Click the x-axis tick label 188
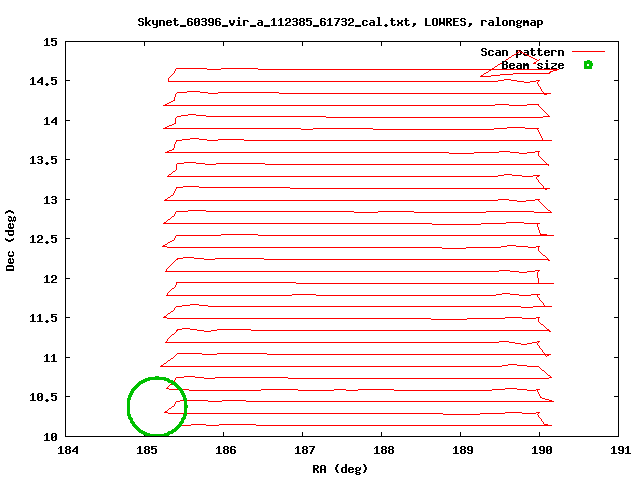The width and height of the screenshot is (640, 480). pyautogui.click(x=384, y=450)
